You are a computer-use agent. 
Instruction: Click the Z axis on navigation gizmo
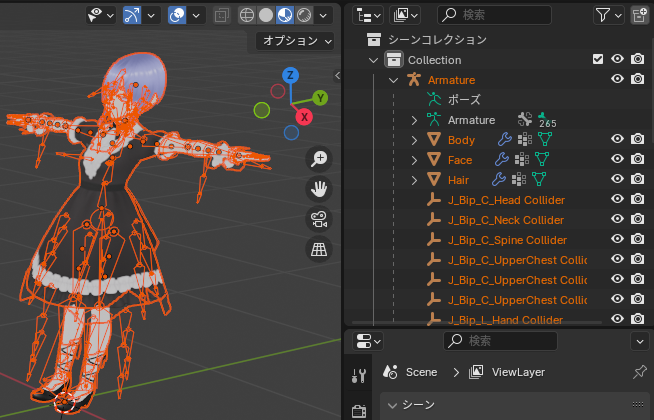click(290, 75)
